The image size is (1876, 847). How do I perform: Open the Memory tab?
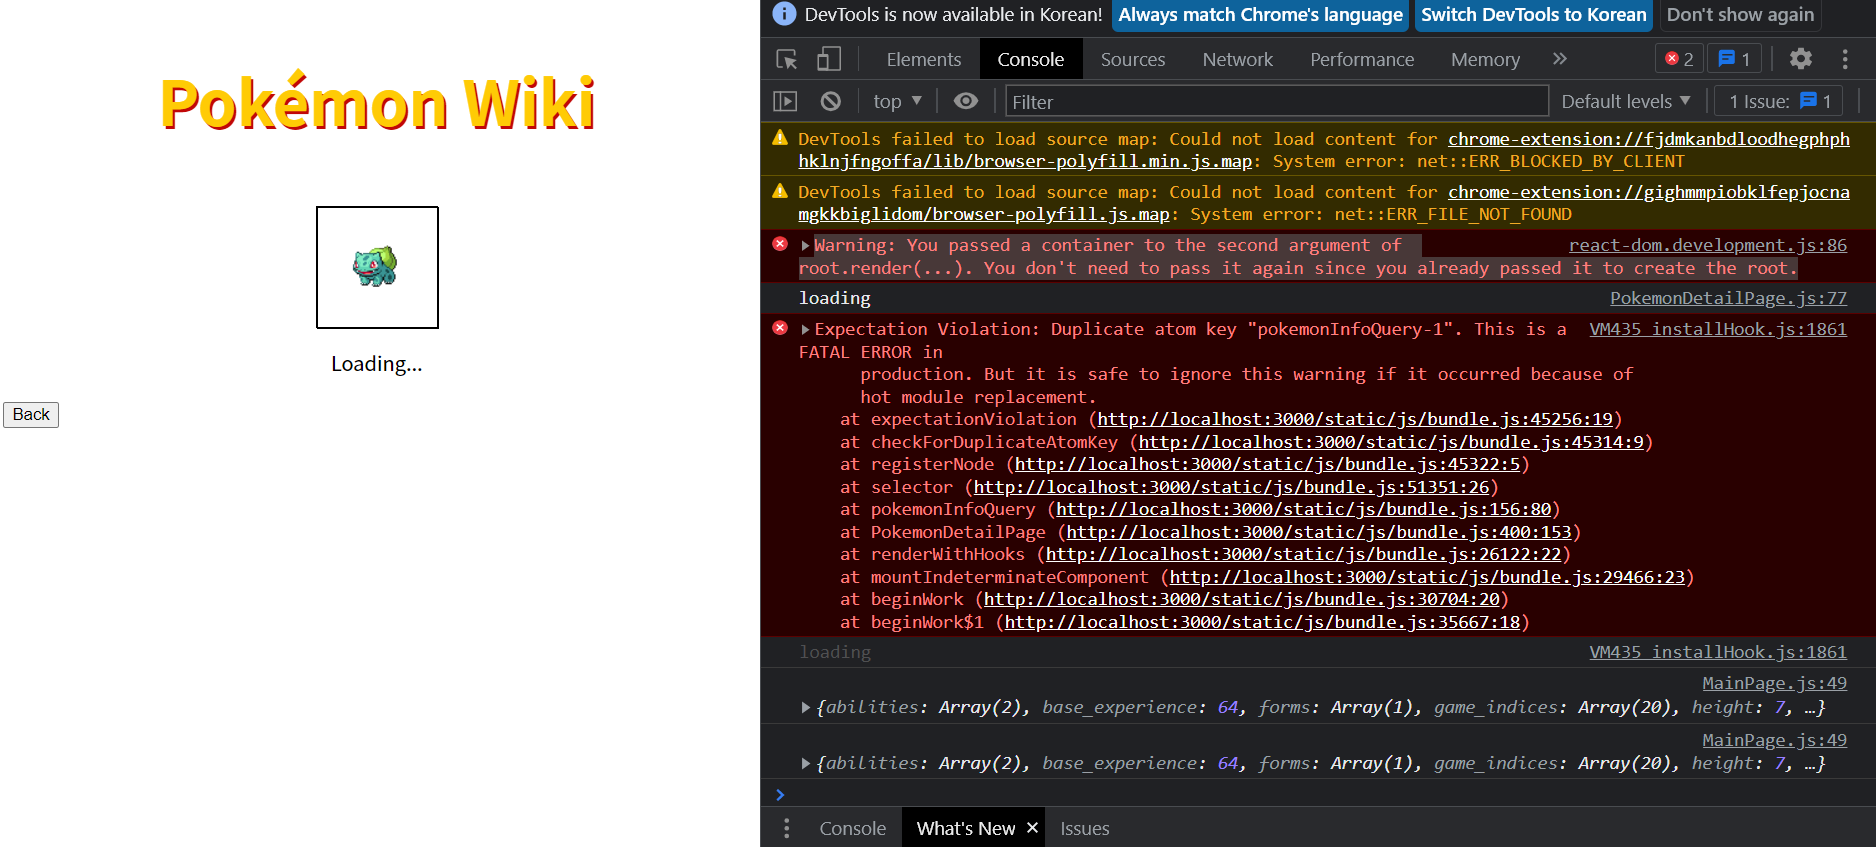pyautogui.click(x=1485, y=59)
